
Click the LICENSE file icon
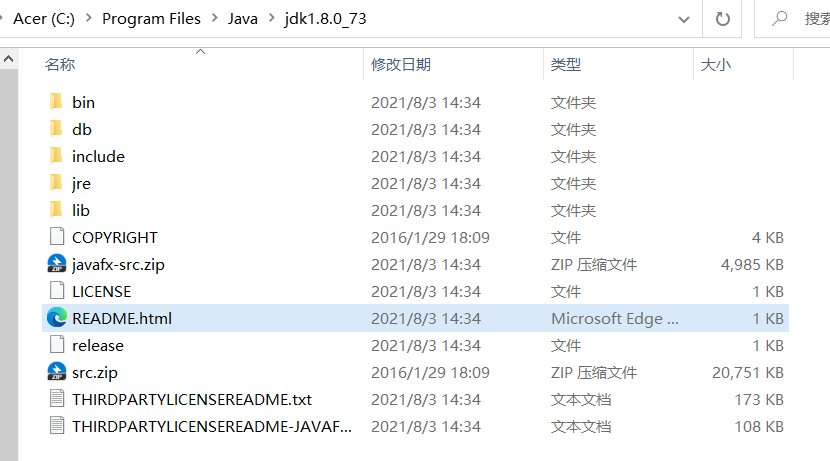(x=57, y=291)
